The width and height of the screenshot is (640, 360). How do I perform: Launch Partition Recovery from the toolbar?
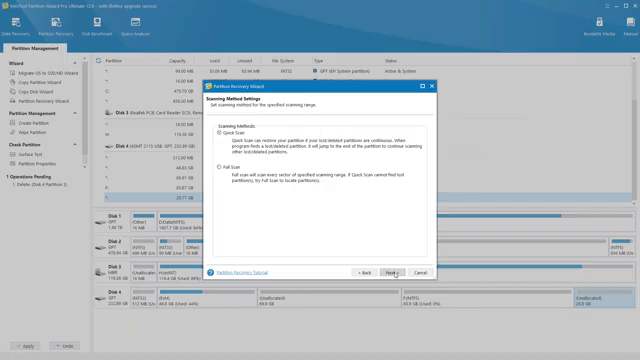coord(56,27)
